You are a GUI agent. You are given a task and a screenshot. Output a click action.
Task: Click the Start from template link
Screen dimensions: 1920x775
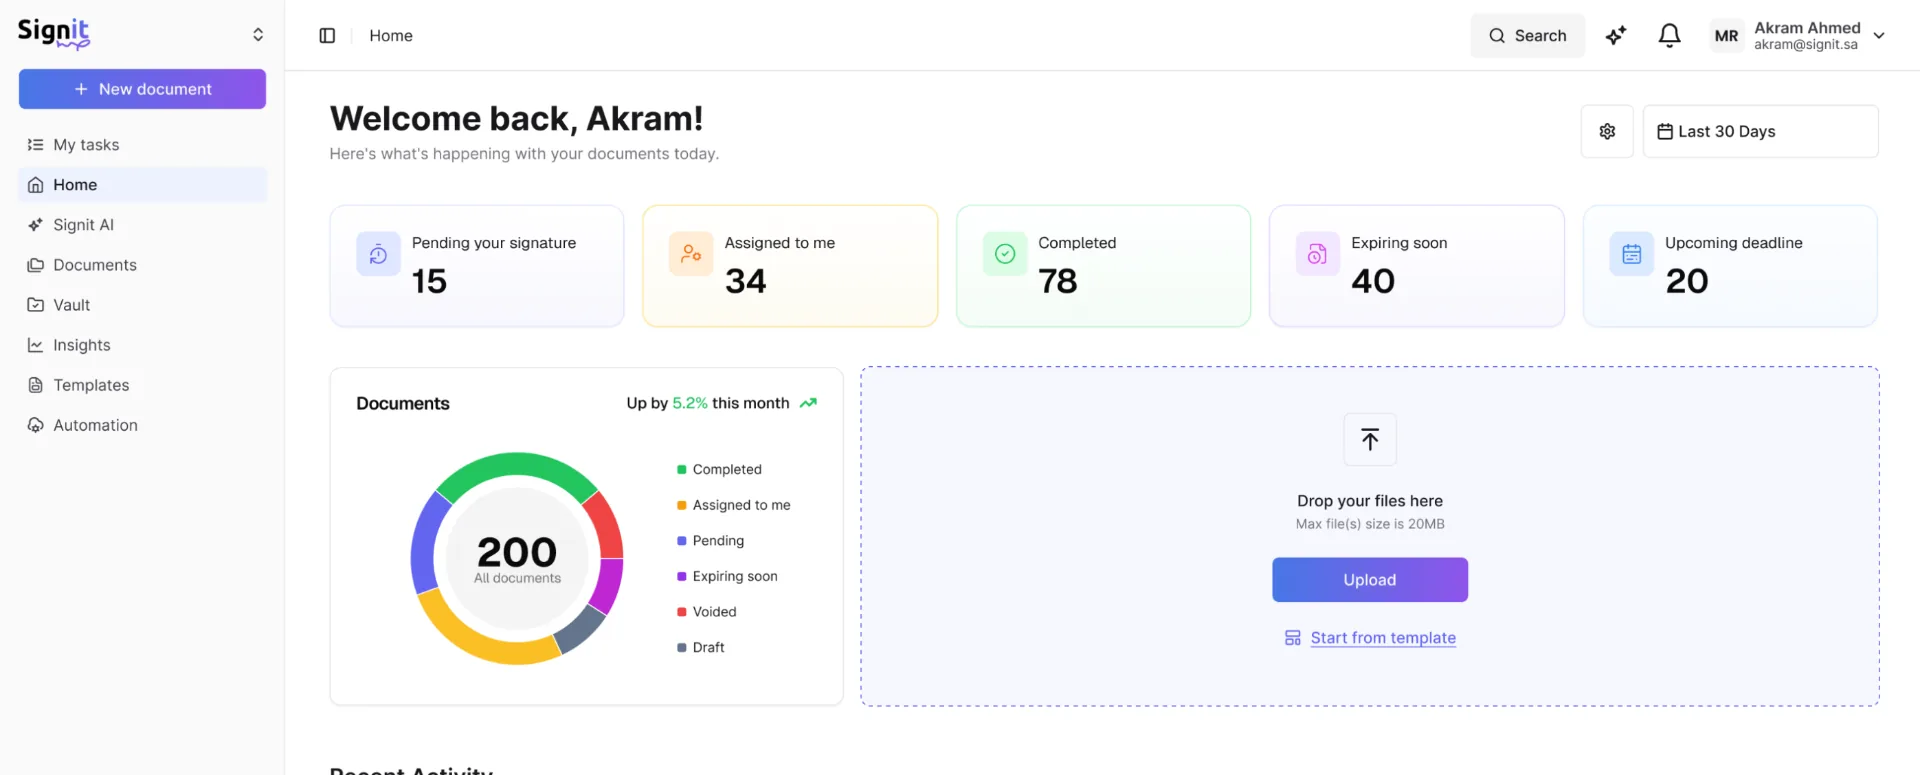pos(1382,638)
